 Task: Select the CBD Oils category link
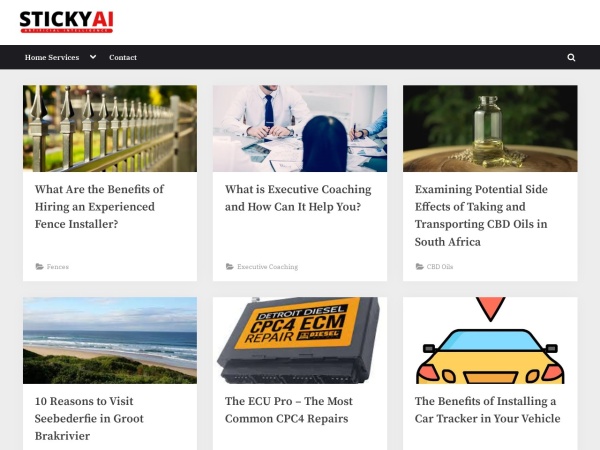[440, 267]
